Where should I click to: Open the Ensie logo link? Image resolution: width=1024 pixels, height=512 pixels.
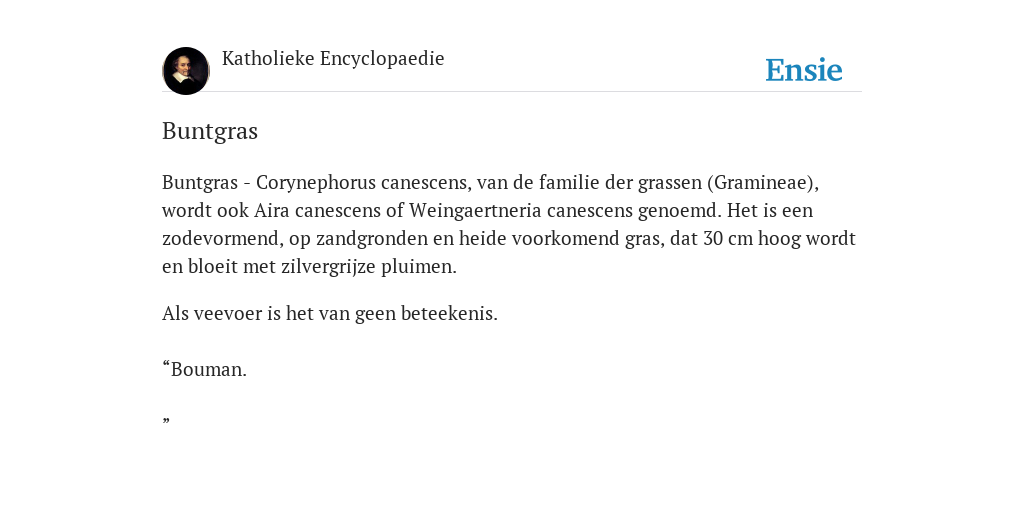tap(804, 70)
